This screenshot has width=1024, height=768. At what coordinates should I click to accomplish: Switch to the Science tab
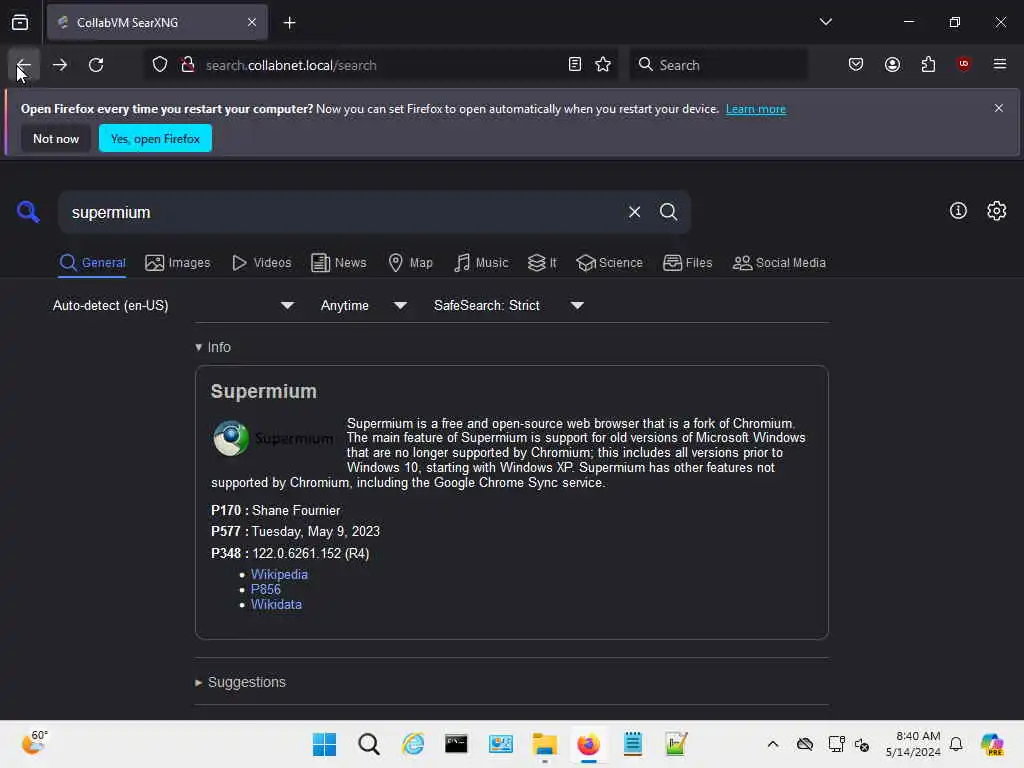click(609, 263)
